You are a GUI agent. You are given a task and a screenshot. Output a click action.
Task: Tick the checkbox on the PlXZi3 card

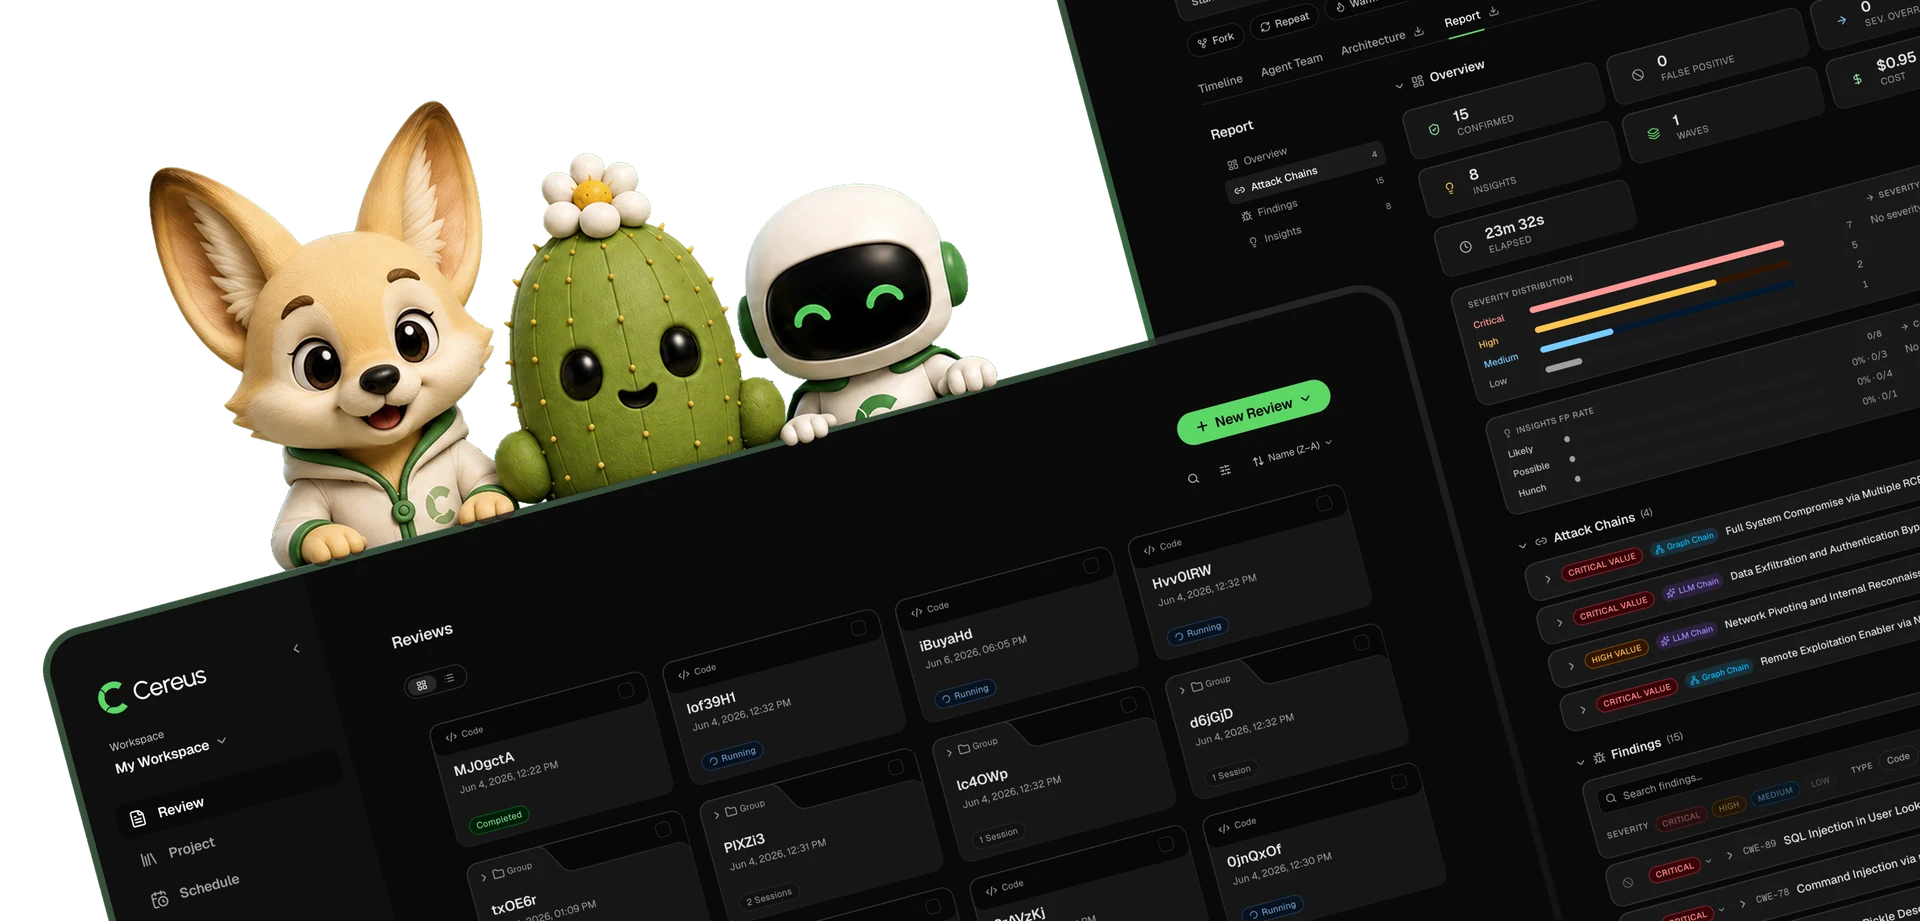(896, 767)
